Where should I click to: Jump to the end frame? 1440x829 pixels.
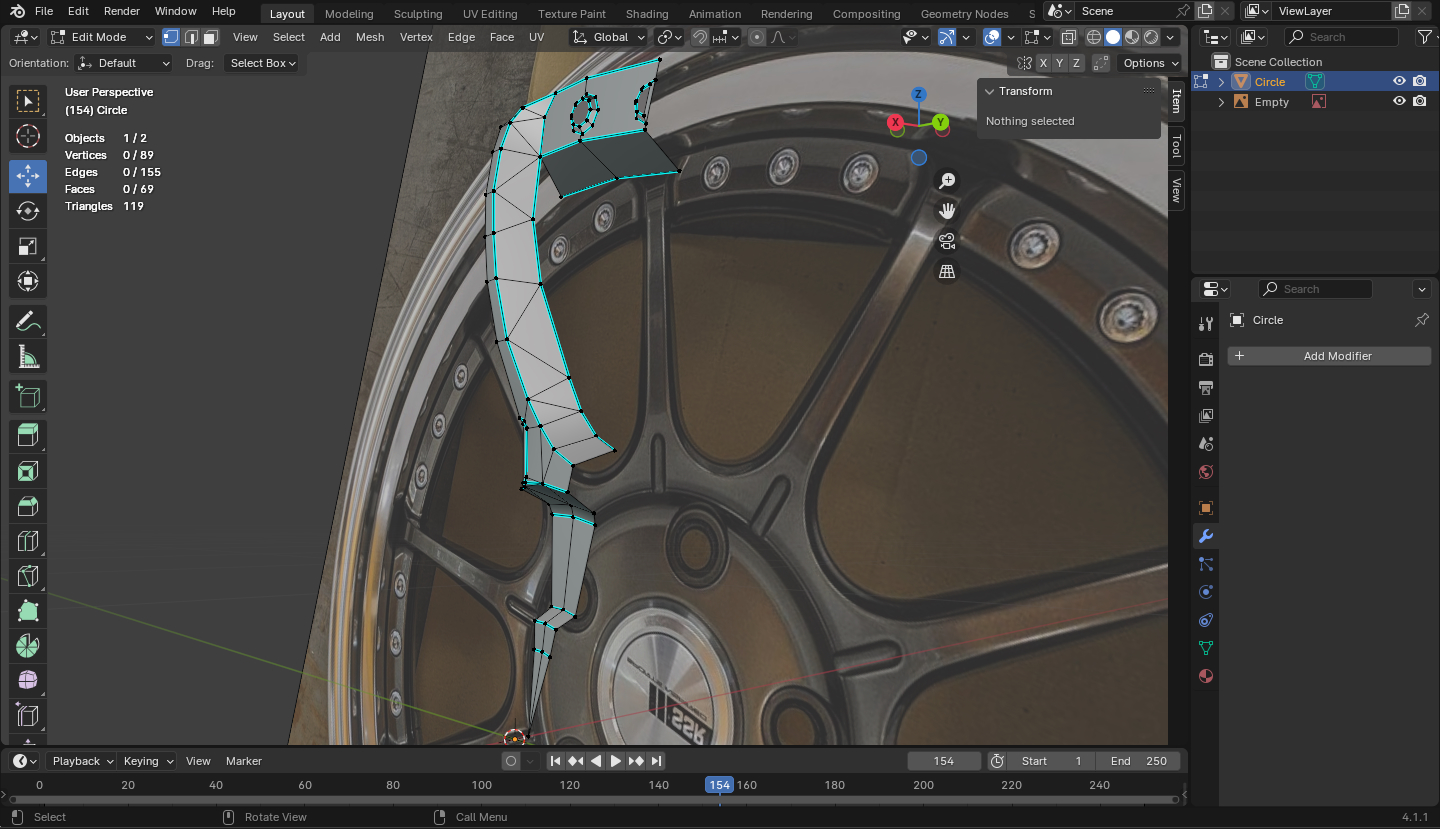click(x=657, y=761)
